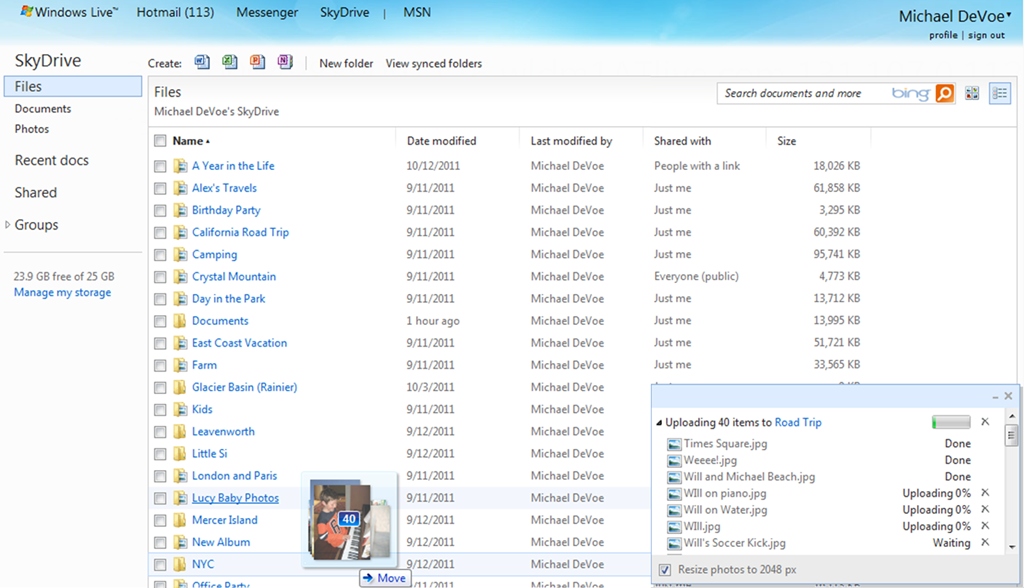Tick the select-all checkbox in the header
Image resolution: width=1024 pixels, height=588 pixels.
click(160, 141)
